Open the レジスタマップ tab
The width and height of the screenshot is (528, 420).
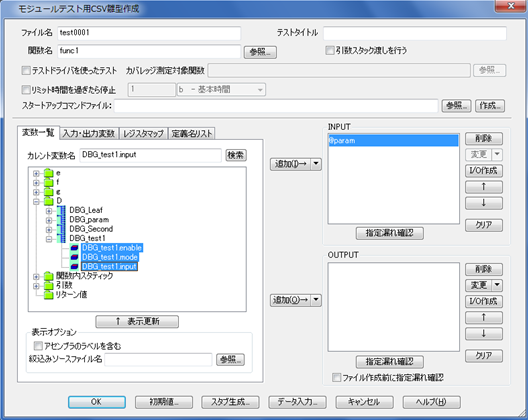[x=143, y=134]
